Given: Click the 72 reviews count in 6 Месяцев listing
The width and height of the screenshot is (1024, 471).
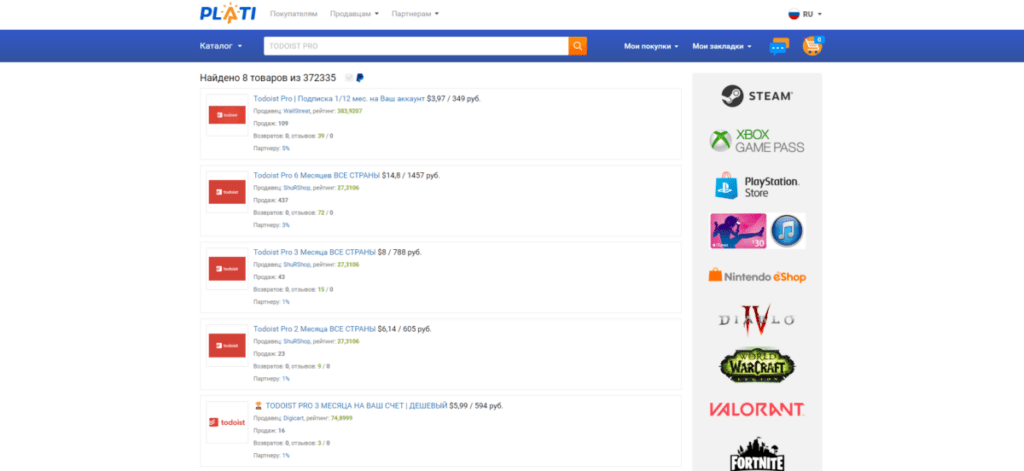Looking at the screenshot, I should (321, 212).
